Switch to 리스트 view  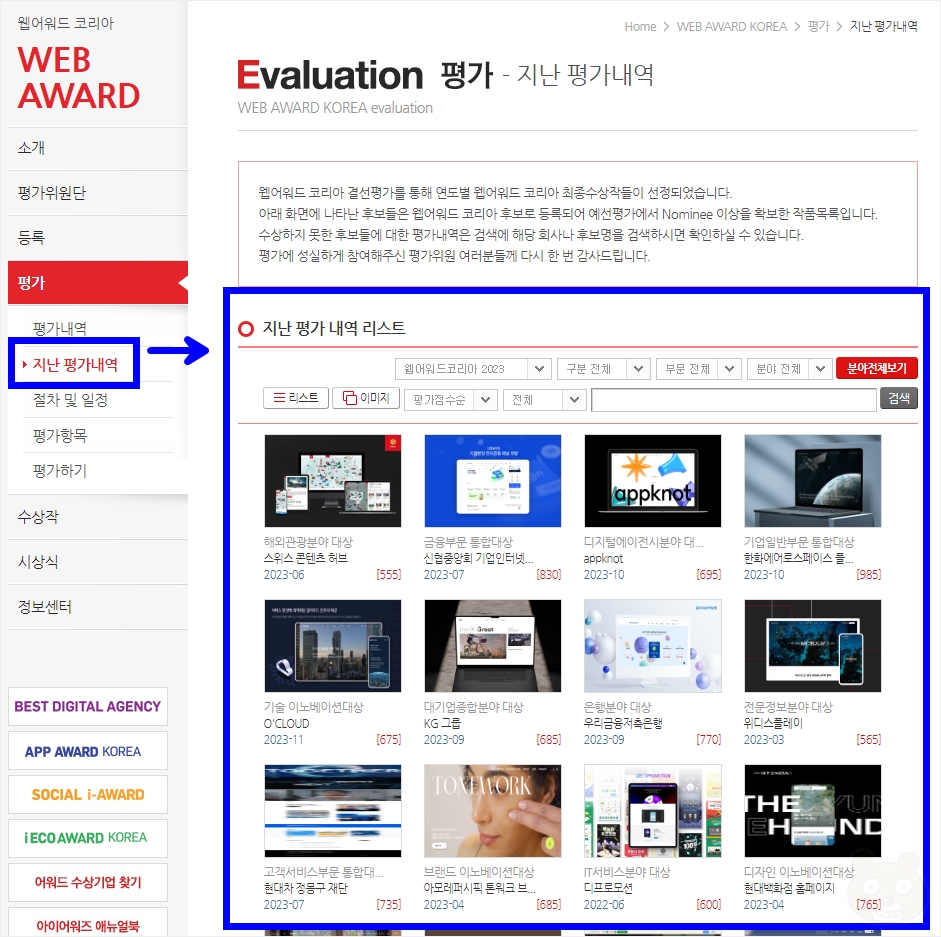tap(296, 398)
